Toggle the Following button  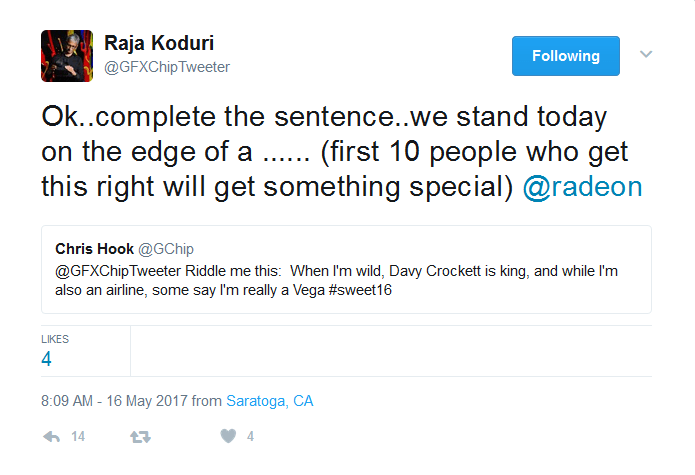click(x=565, y=56)
